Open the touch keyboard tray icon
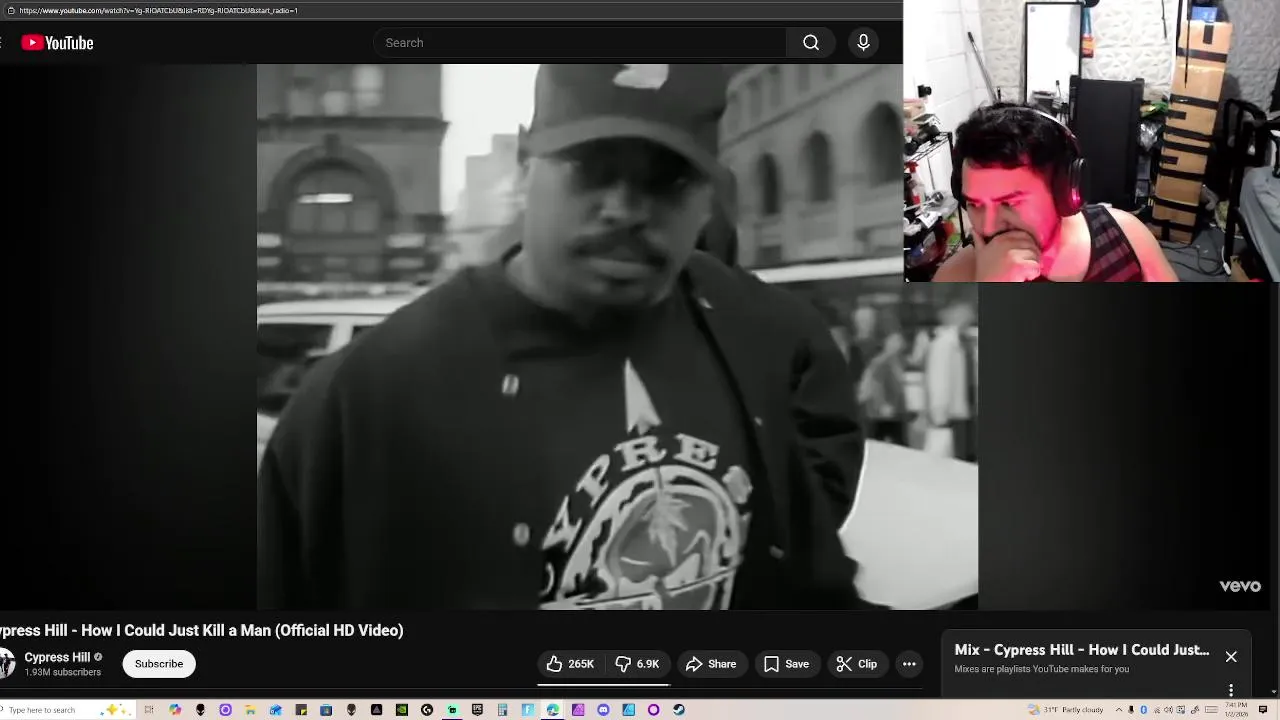The width and height of the screenshot is (1280, 720). coord(1211,710)
